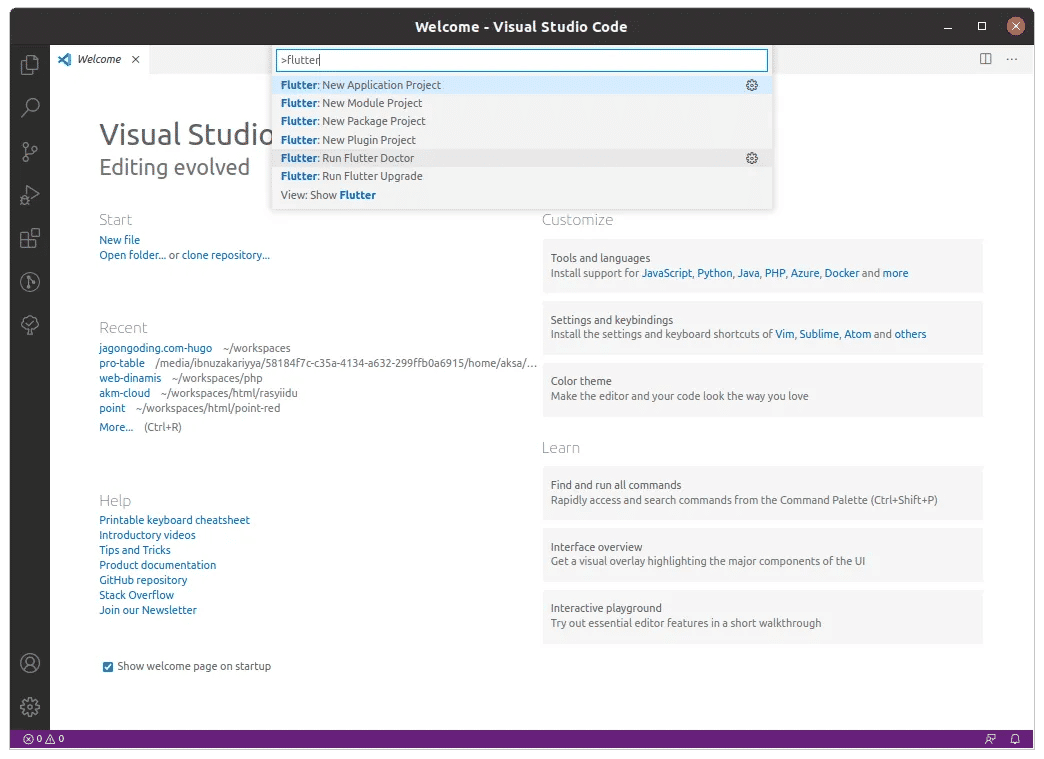The height and width of the screenshot is (759, 1044).
Task: Open the editor More Actions ellipsis
Action: 1012,59
